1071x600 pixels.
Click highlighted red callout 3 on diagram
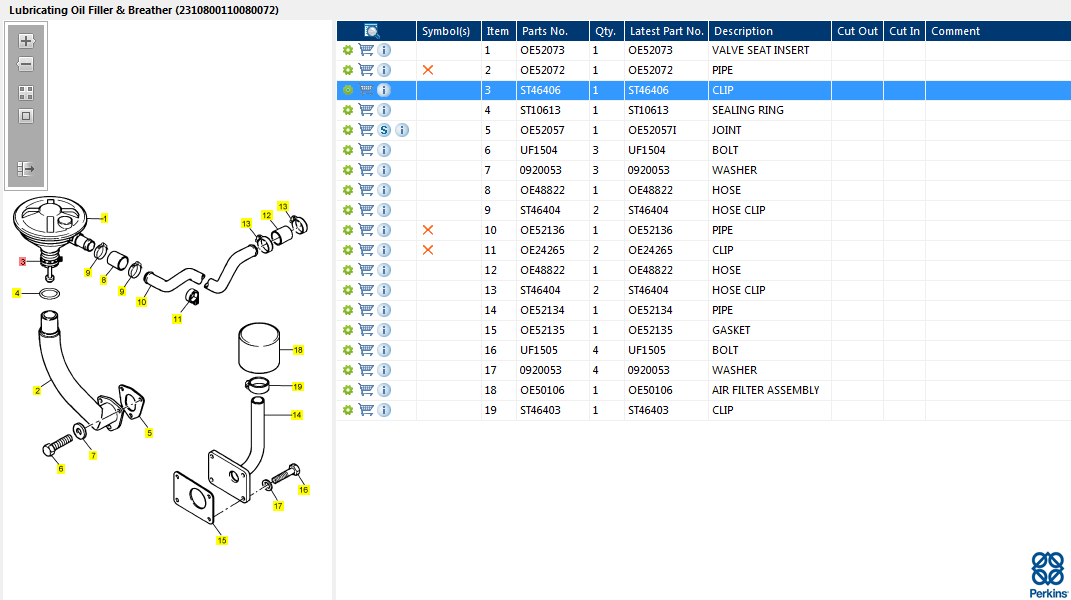(23, 262)
